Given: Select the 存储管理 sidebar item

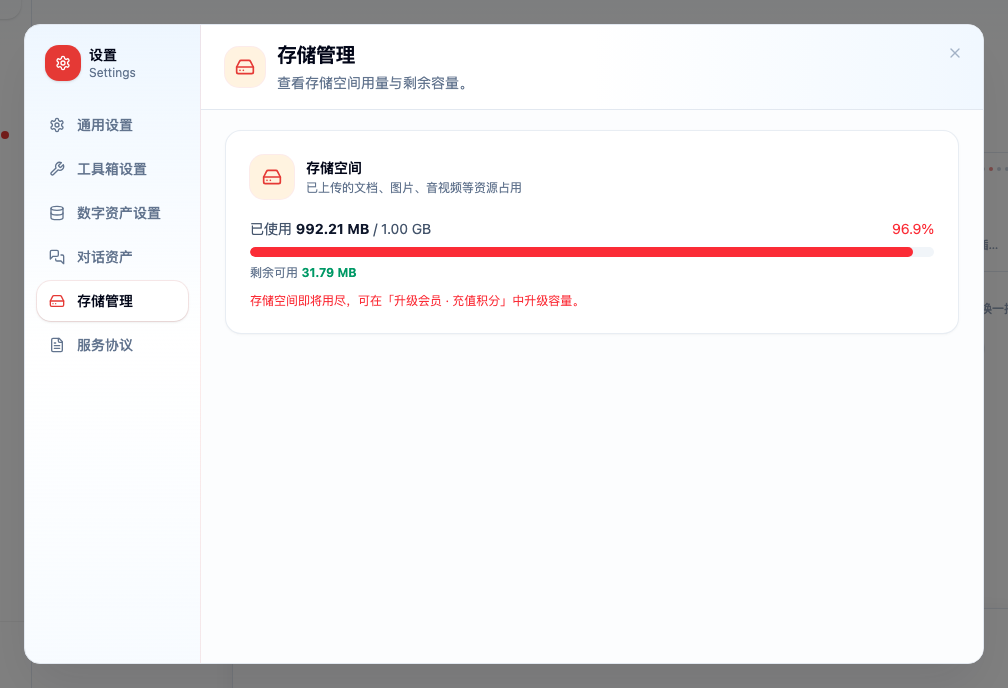Looking at the screenshot, I should (x=112, y=301).
